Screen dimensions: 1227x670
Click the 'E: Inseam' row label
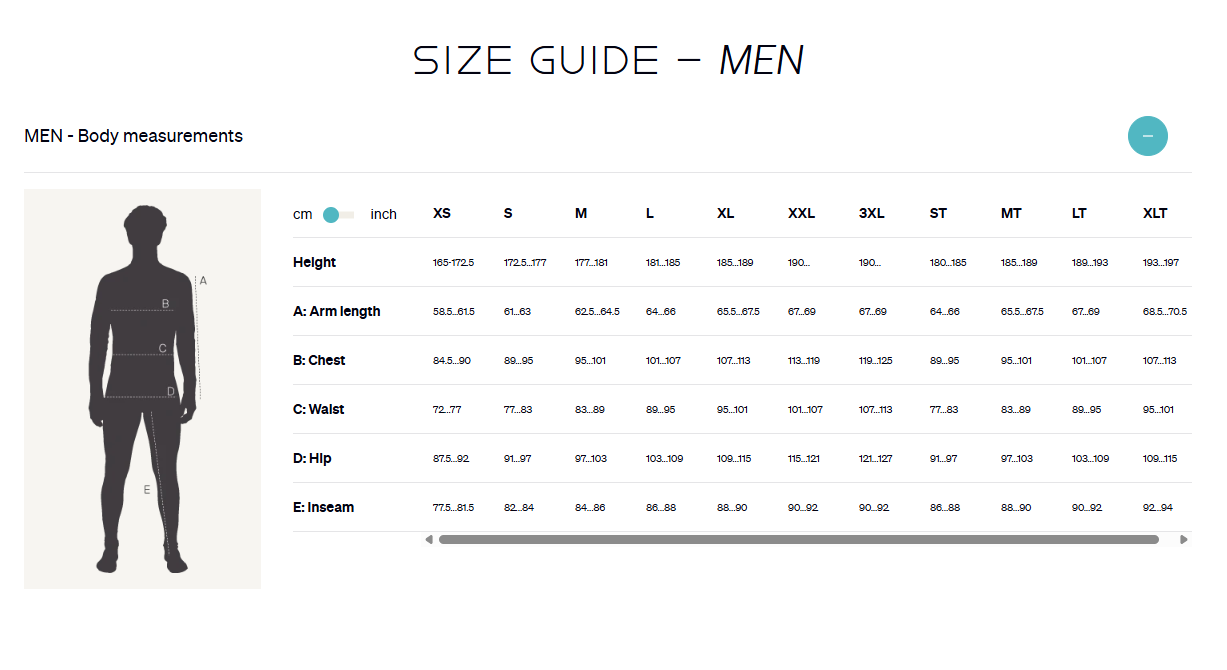pos(323,508)
